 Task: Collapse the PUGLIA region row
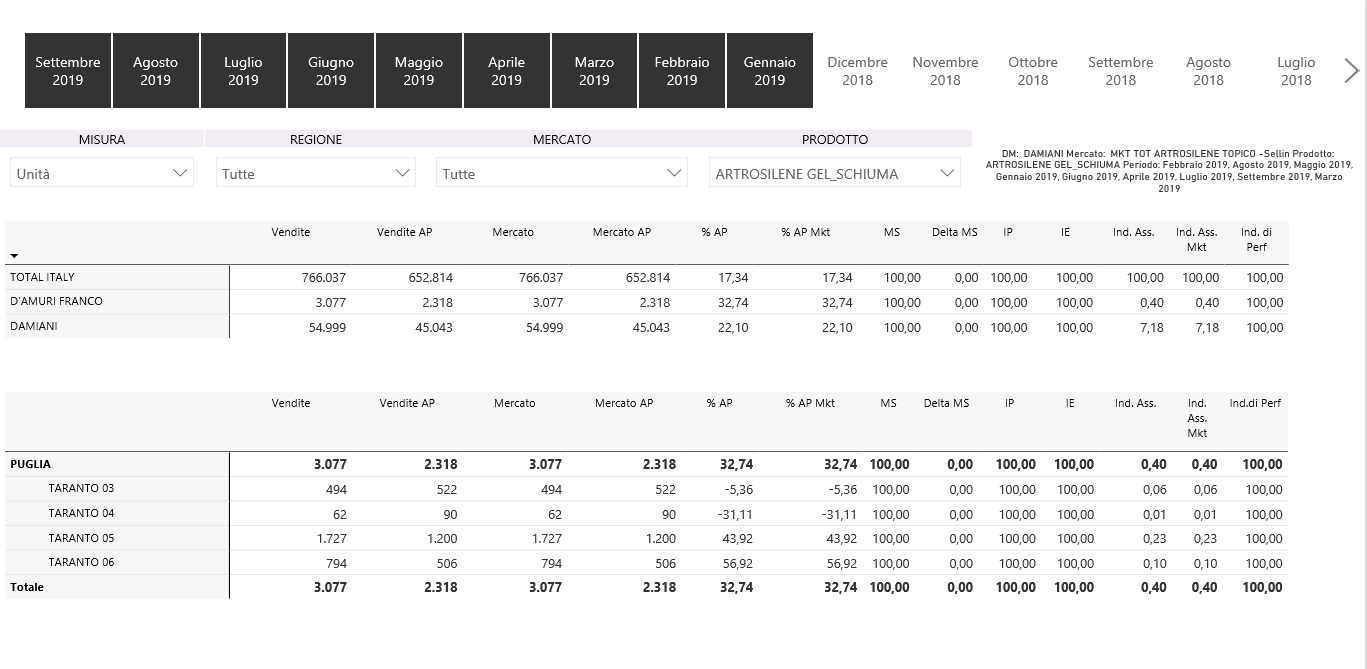[30, 464]
